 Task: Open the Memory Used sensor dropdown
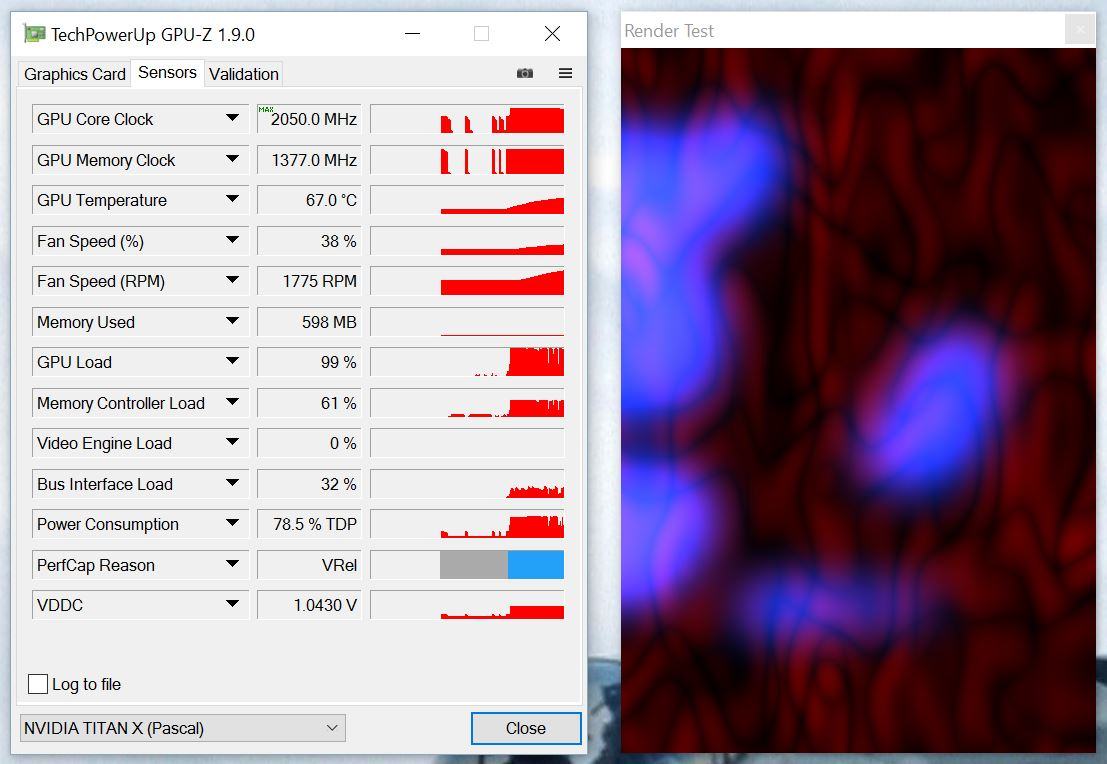coord(232,321)
